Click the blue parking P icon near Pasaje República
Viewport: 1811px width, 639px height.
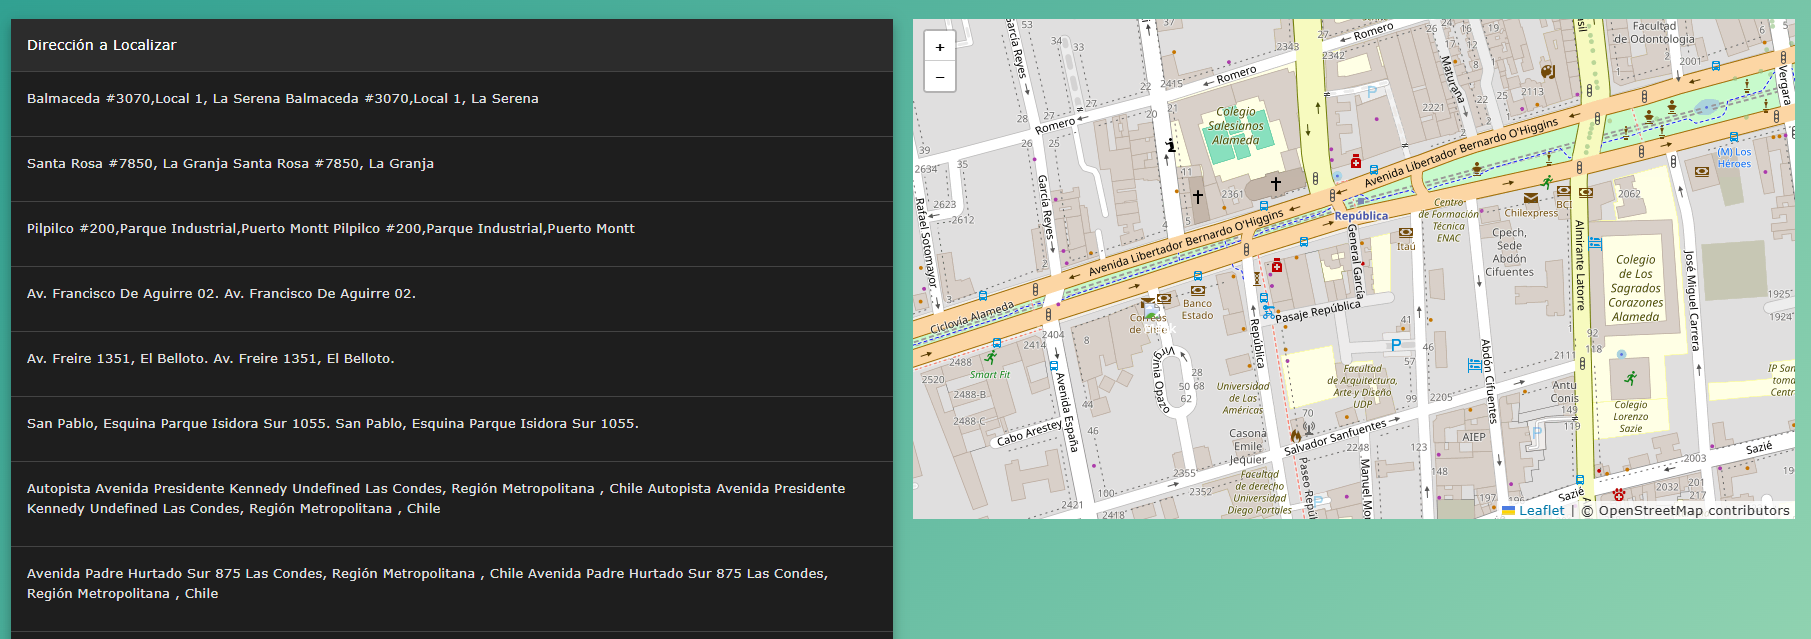(1396, 345)
